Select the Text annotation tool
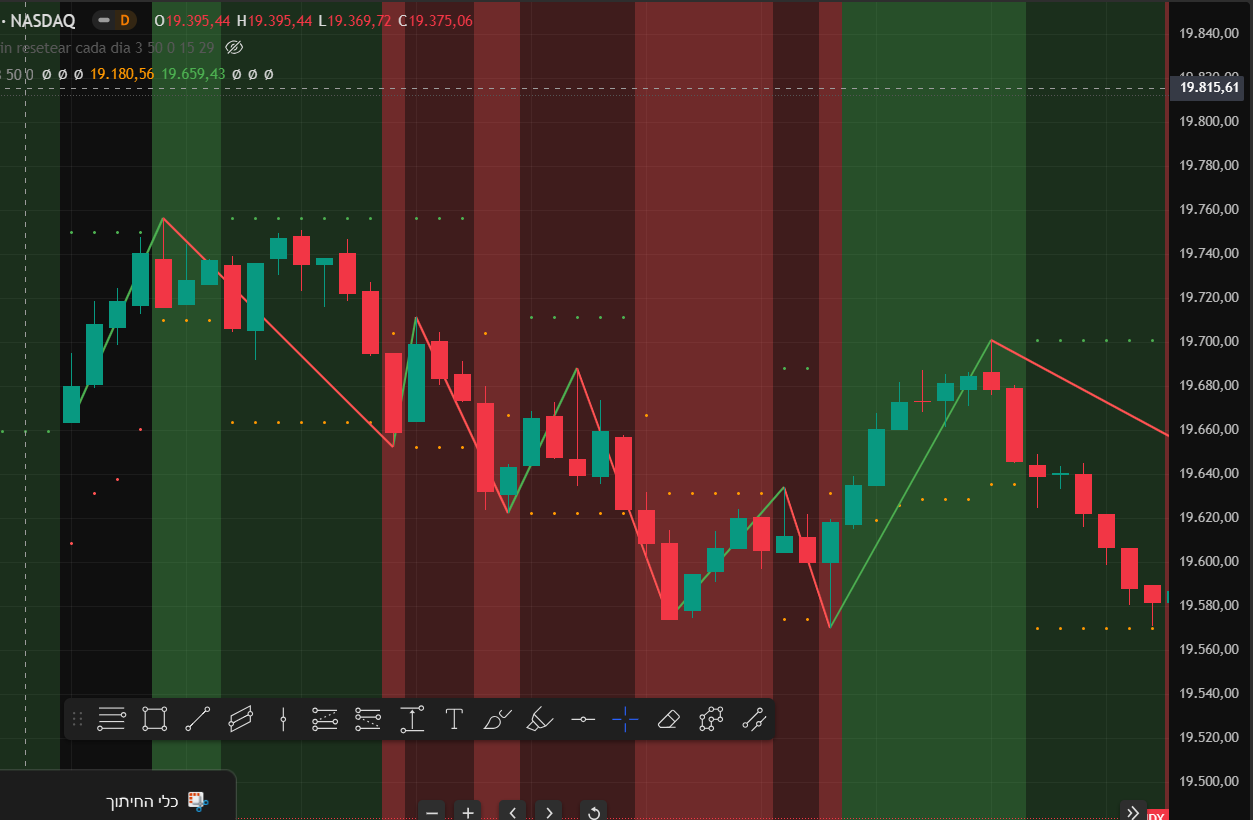1253x820 pixels. pyautogui.click(x=454, y=719)
